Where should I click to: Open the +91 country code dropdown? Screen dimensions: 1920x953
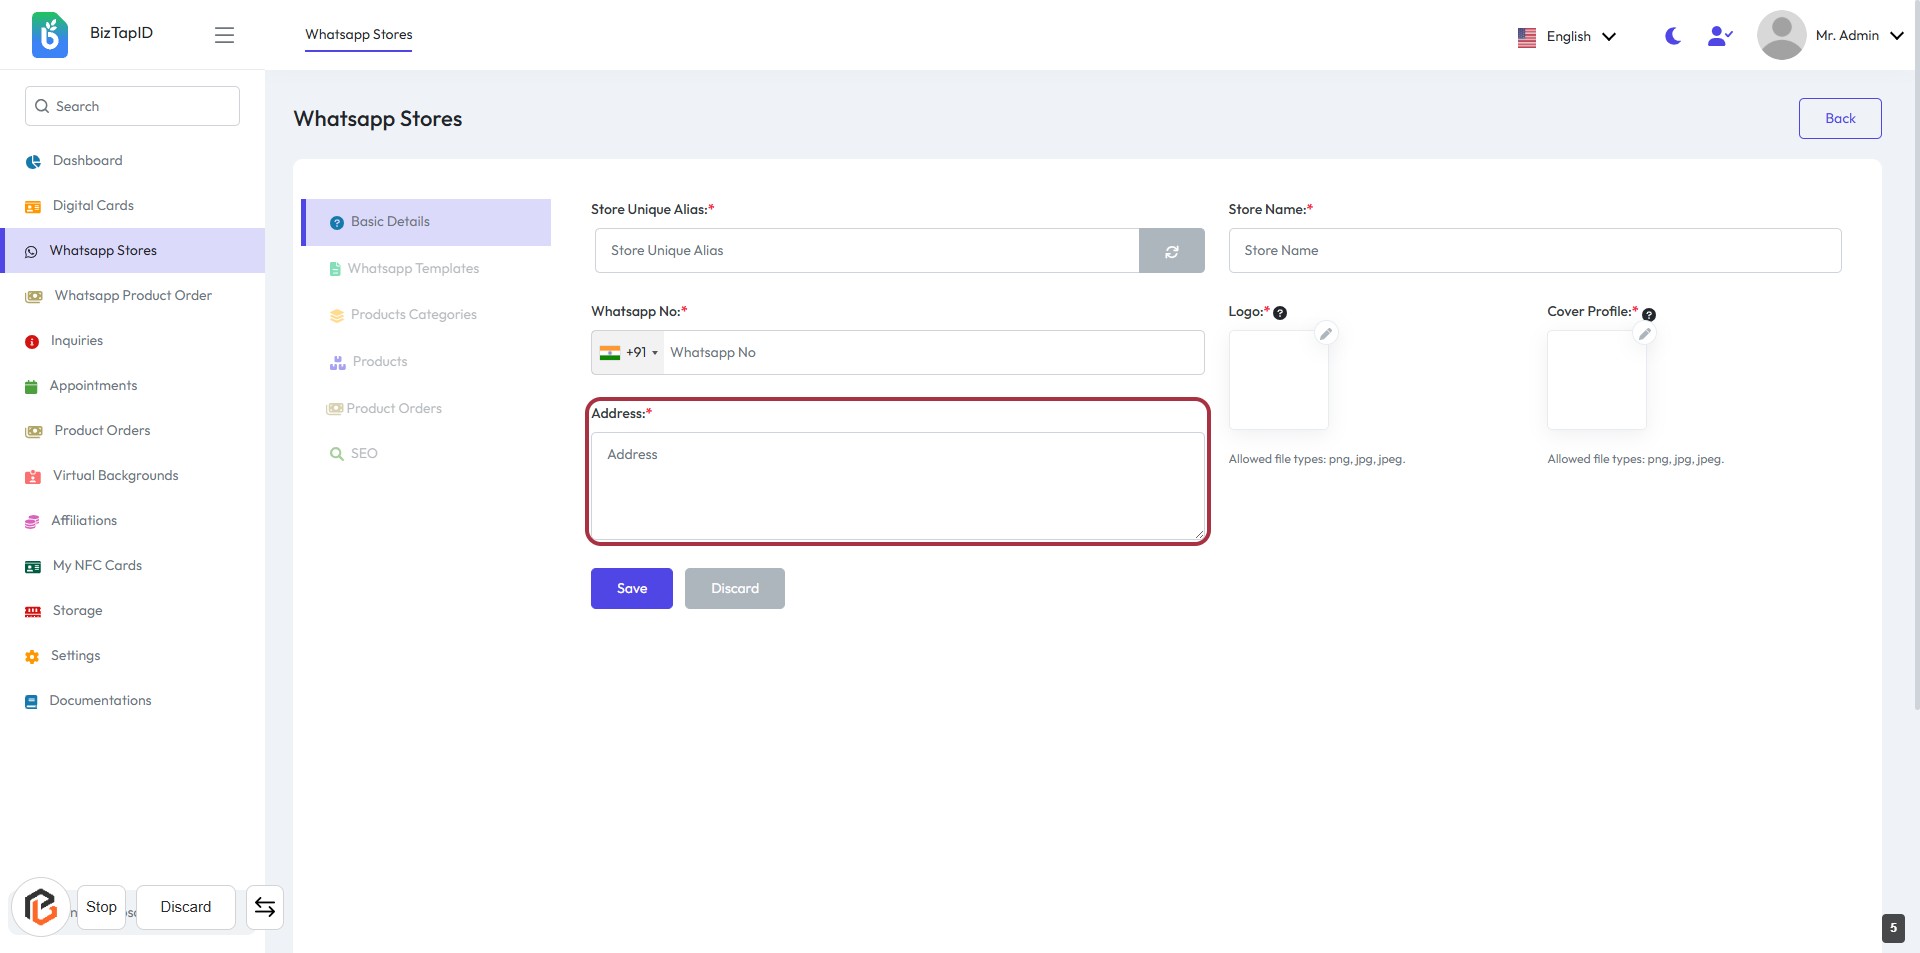point(629,353)
